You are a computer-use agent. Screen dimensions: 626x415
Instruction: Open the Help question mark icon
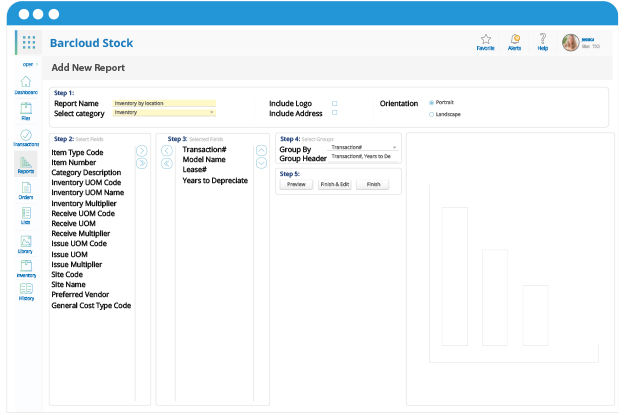point(543,39)
